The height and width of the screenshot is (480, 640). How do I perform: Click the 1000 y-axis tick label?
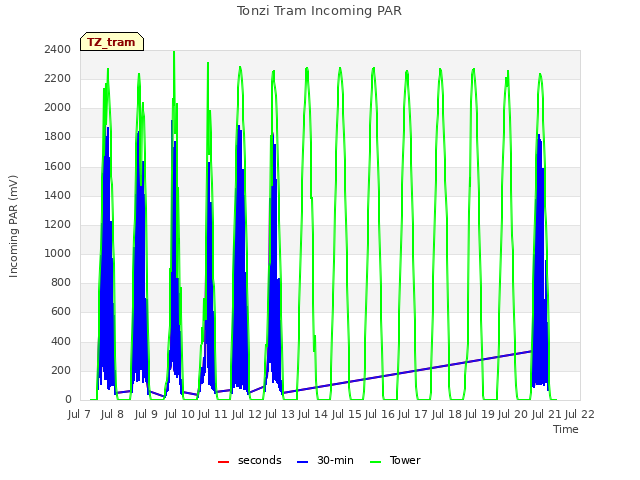point(58,253)
